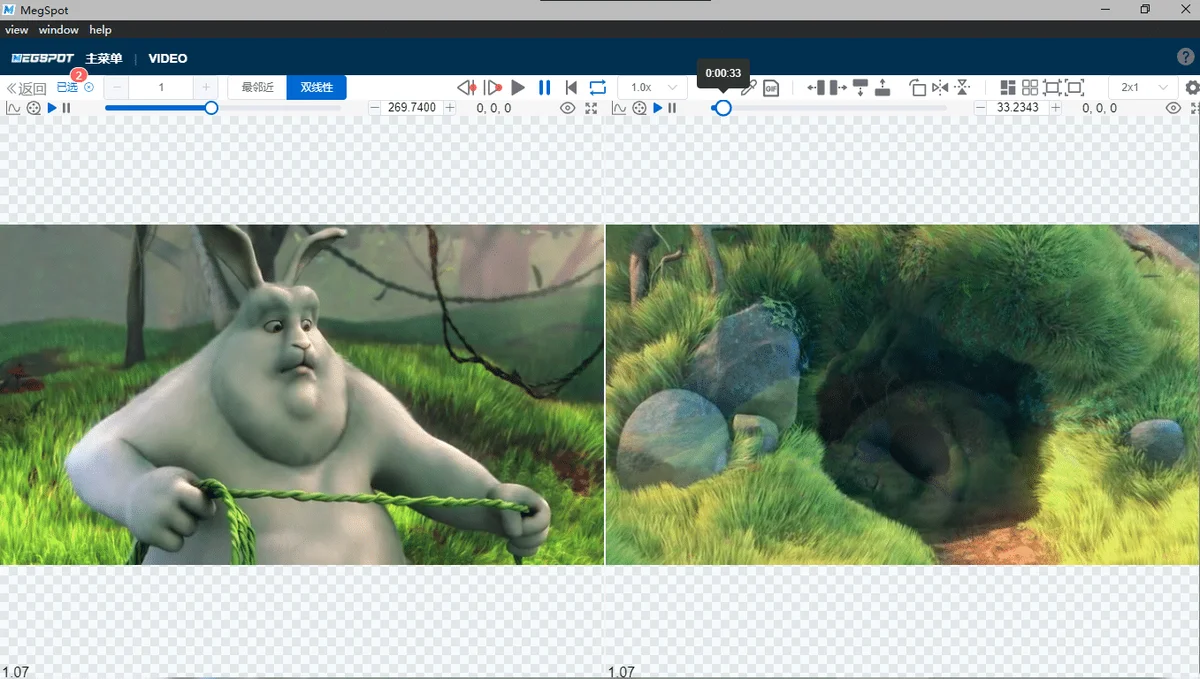This screenshot has width=1200, height=679.
Task: Select 最邻近 interpolation
Action: [258, 88]
